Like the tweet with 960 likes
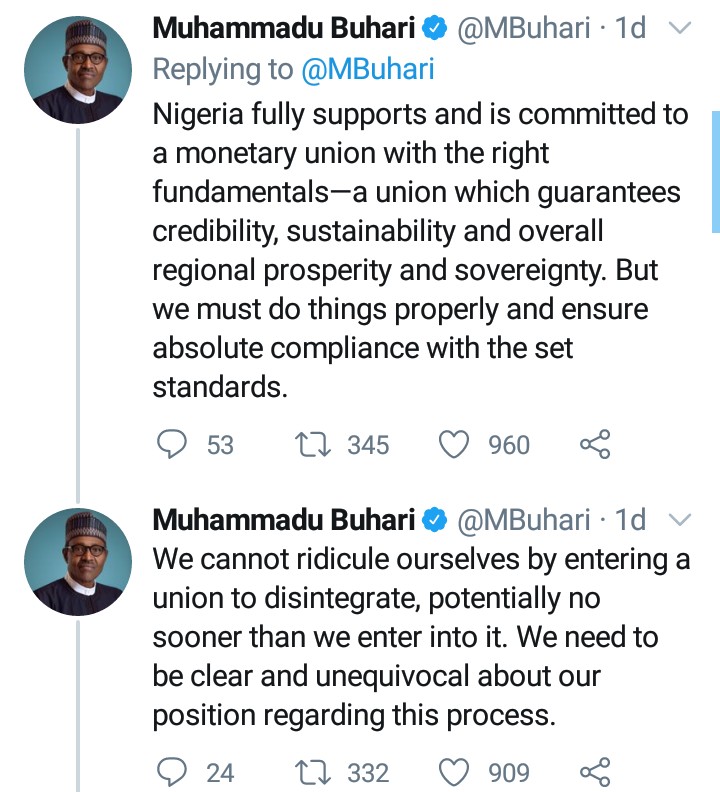The width and height of the screenshot is (720, 792). click(455, 444)
